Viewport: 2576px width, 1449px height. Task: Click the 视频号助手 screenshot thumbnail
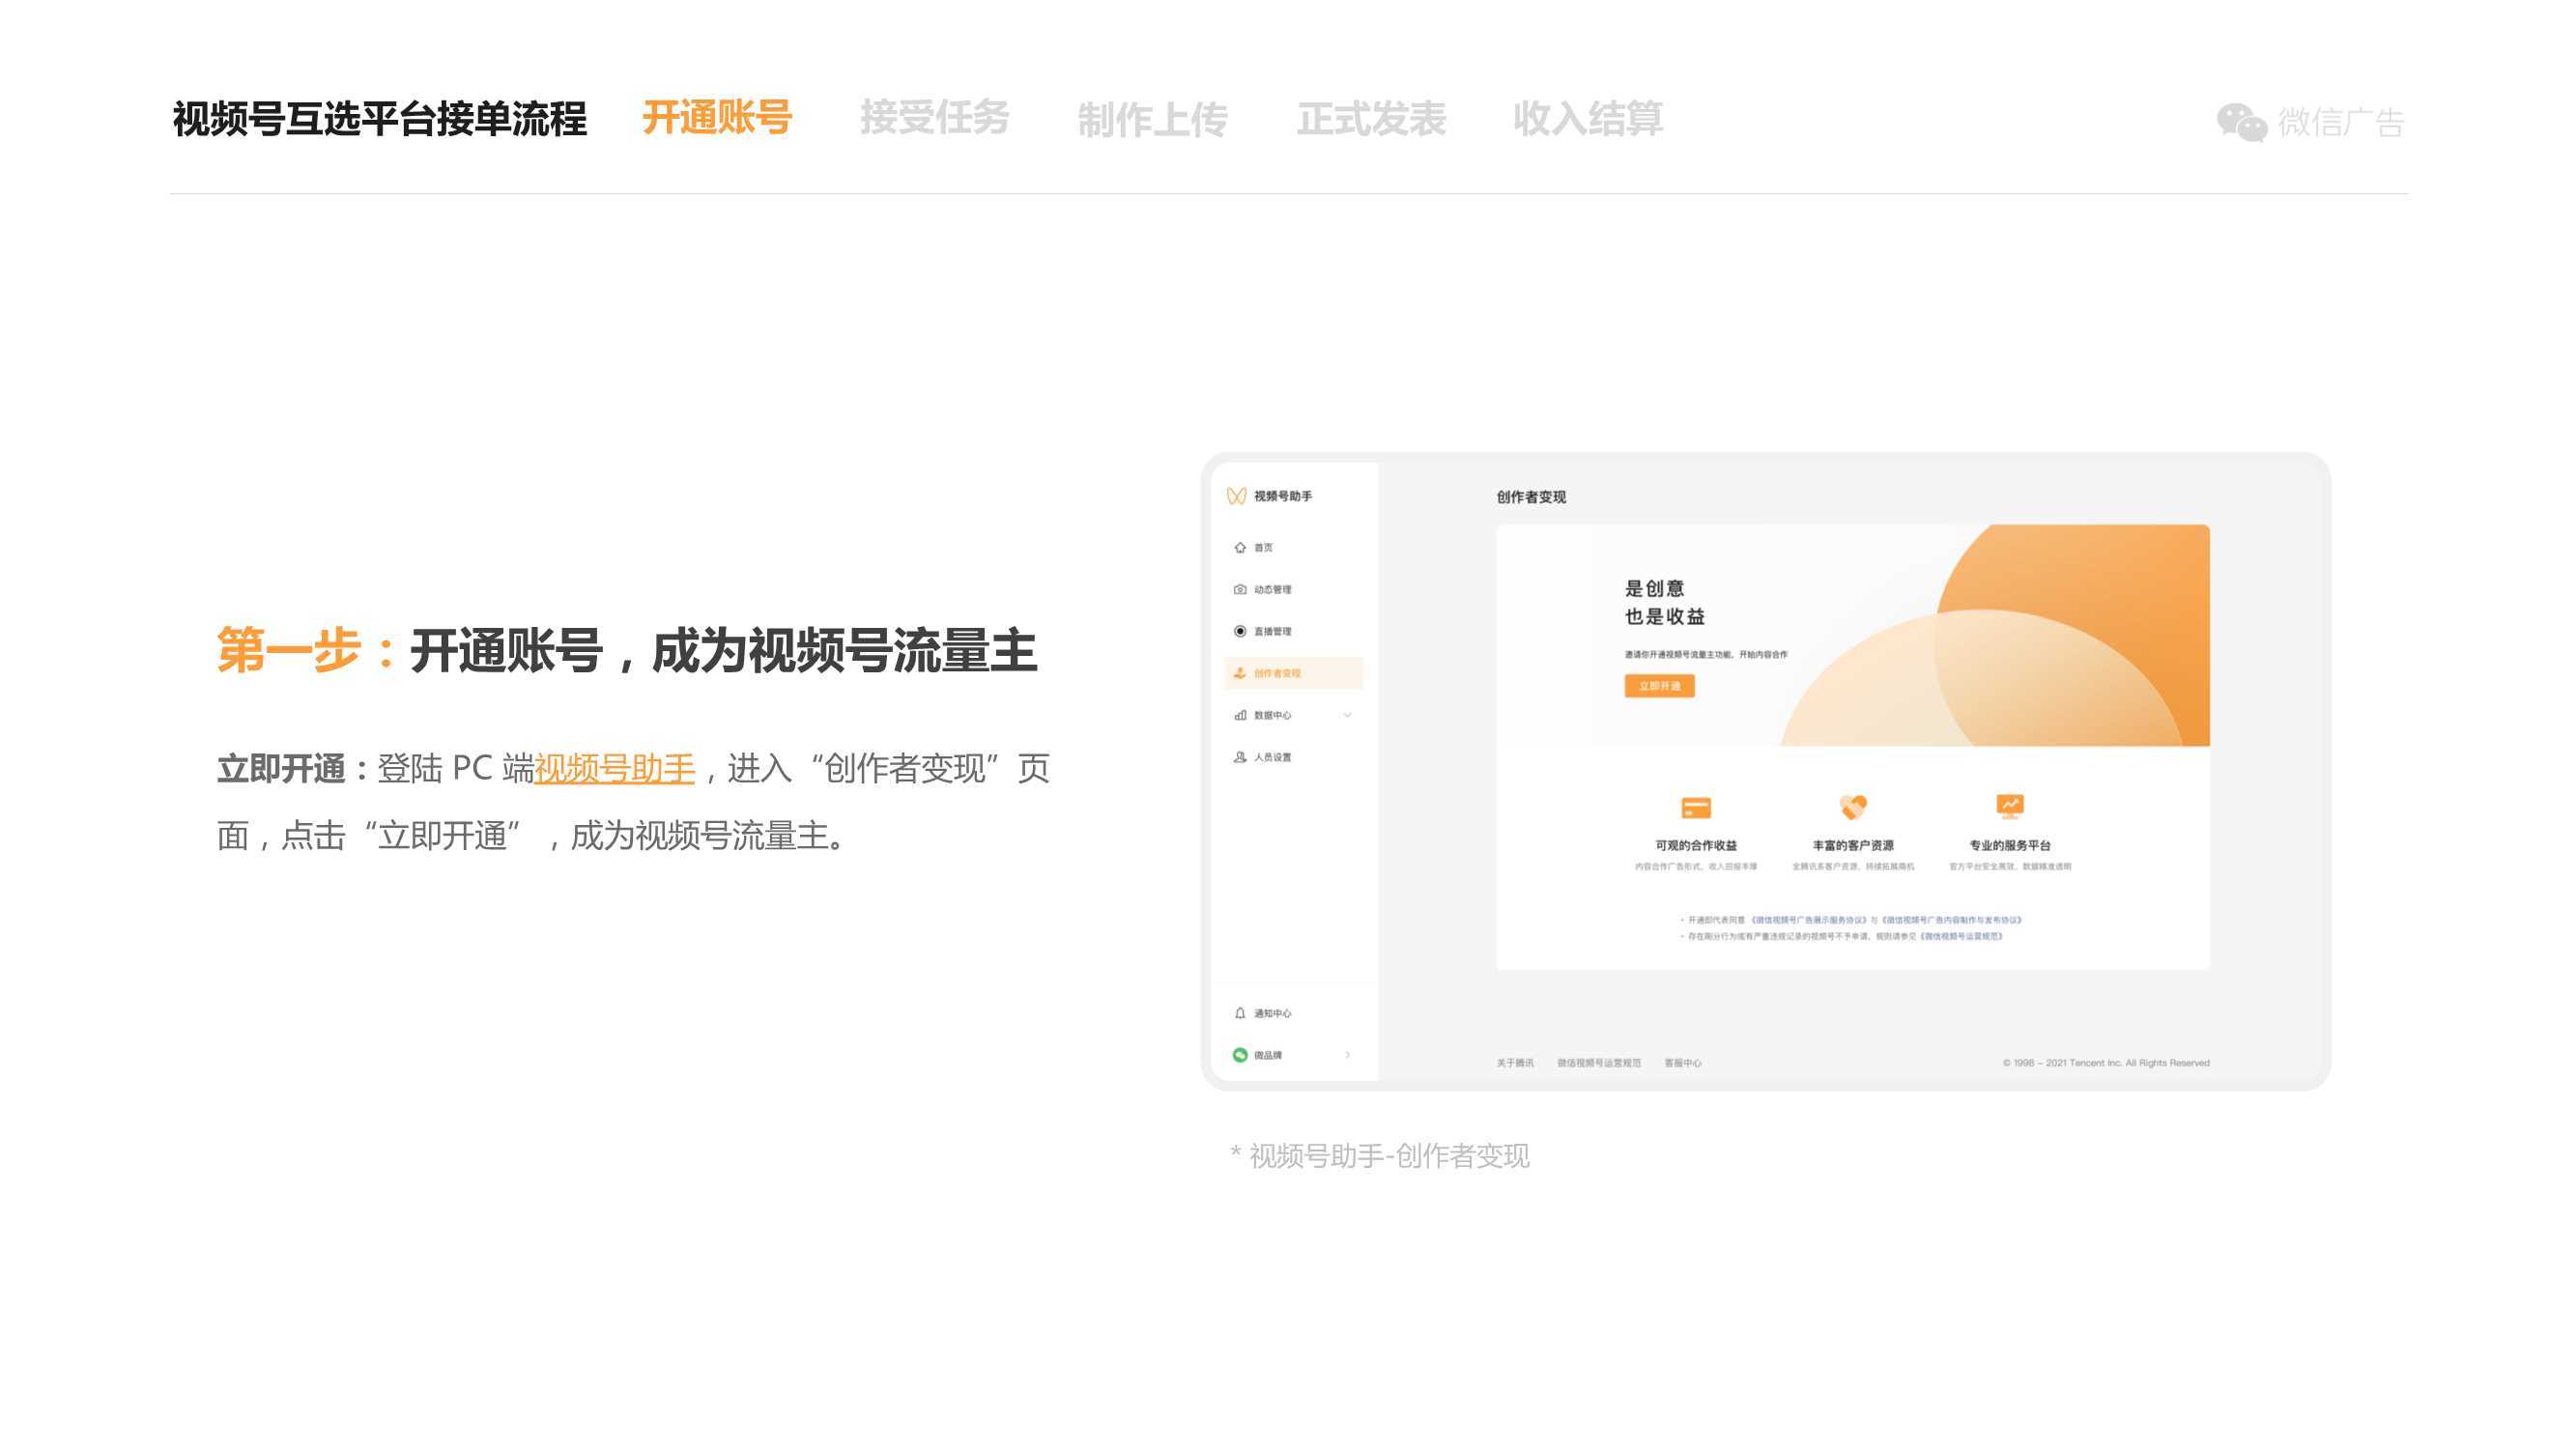click(x=1765, y=771)
